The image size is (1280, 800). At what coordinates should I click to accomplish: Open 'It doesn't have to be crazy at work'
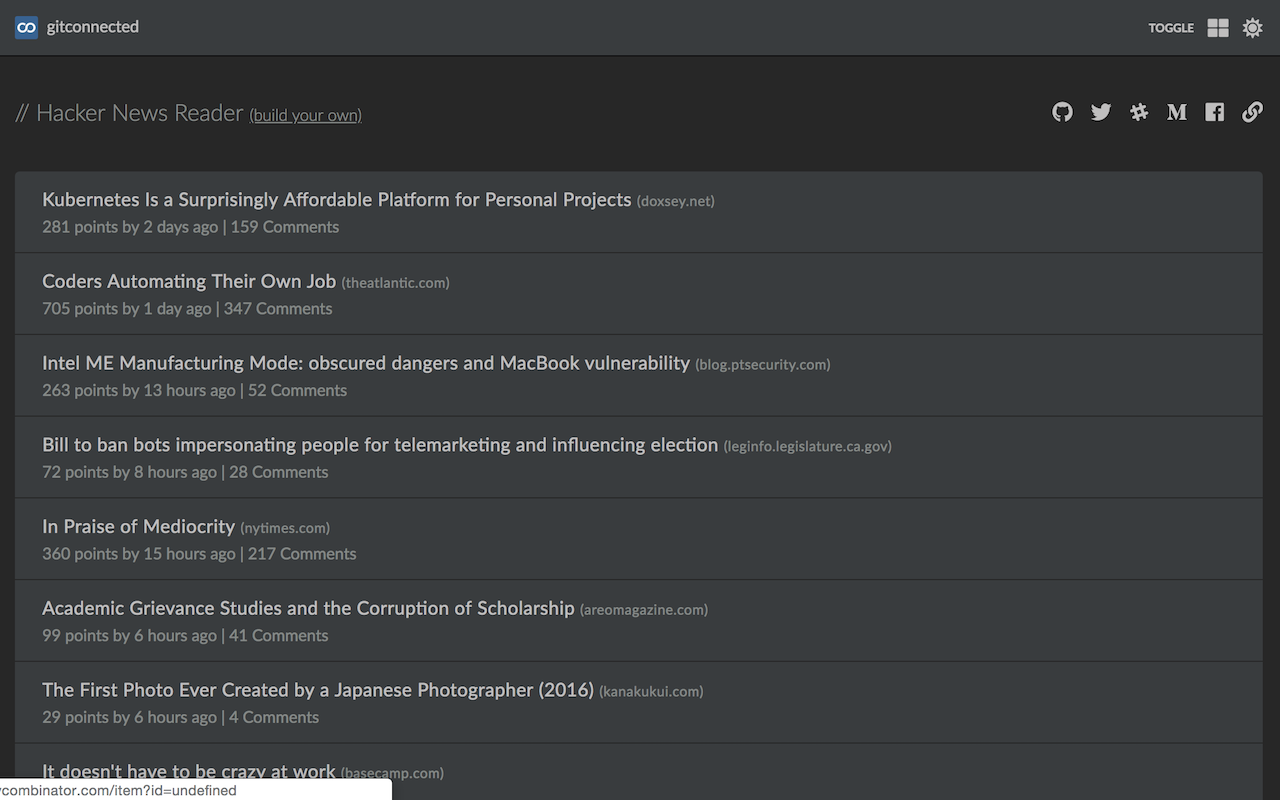click(189, 771)
